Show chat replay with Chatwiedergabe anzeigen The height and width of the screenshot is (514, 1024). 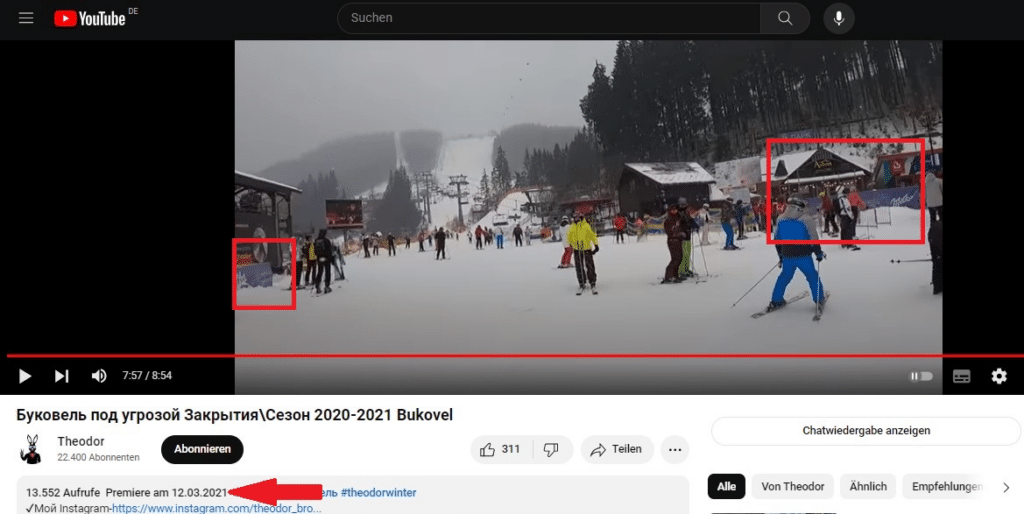[866, 431]
